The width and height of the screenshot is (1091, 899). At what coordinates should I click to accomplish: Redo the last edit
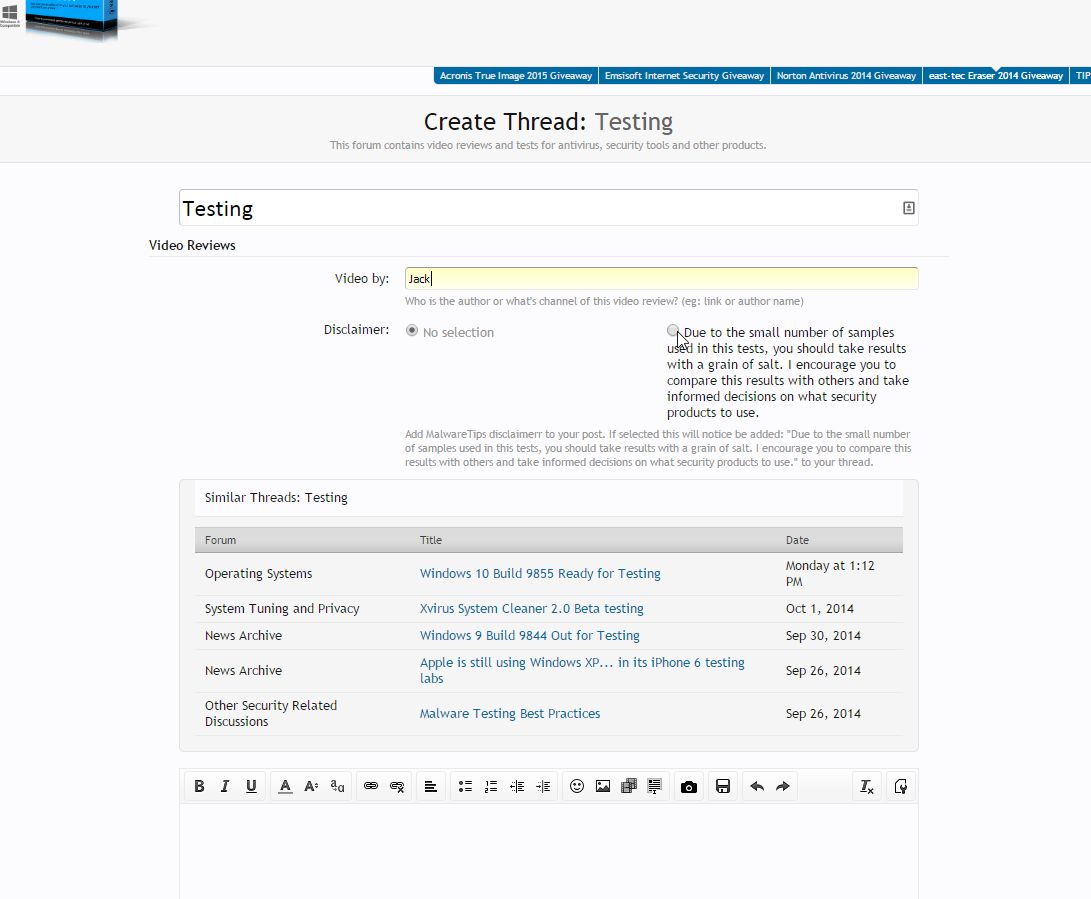(783, 786)
